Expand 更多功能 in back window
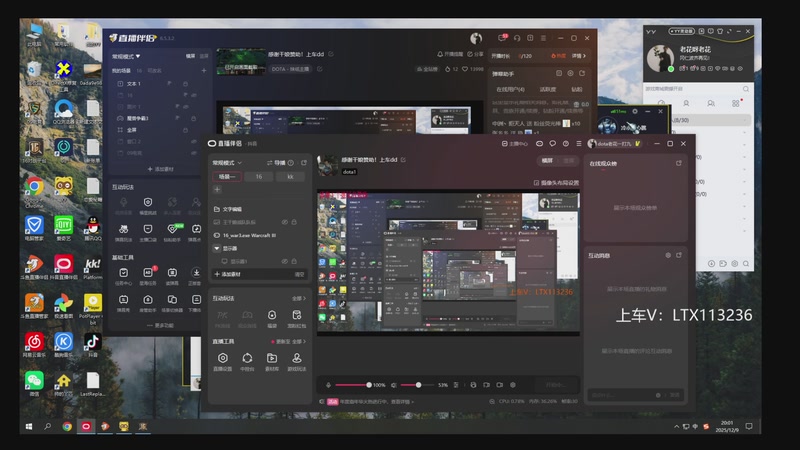This screenshot has width=800, height=450. click(x=160, y=325)
